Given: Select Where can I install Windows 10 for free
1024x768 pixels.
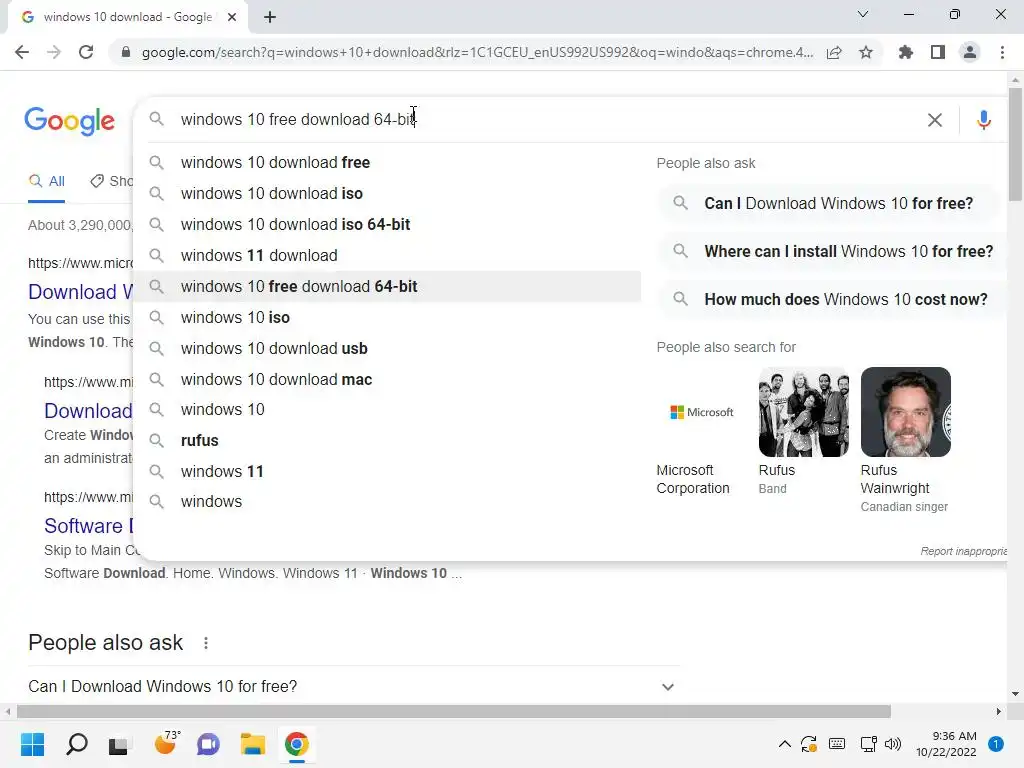Looking at the screenshot, I should [833, 251].
